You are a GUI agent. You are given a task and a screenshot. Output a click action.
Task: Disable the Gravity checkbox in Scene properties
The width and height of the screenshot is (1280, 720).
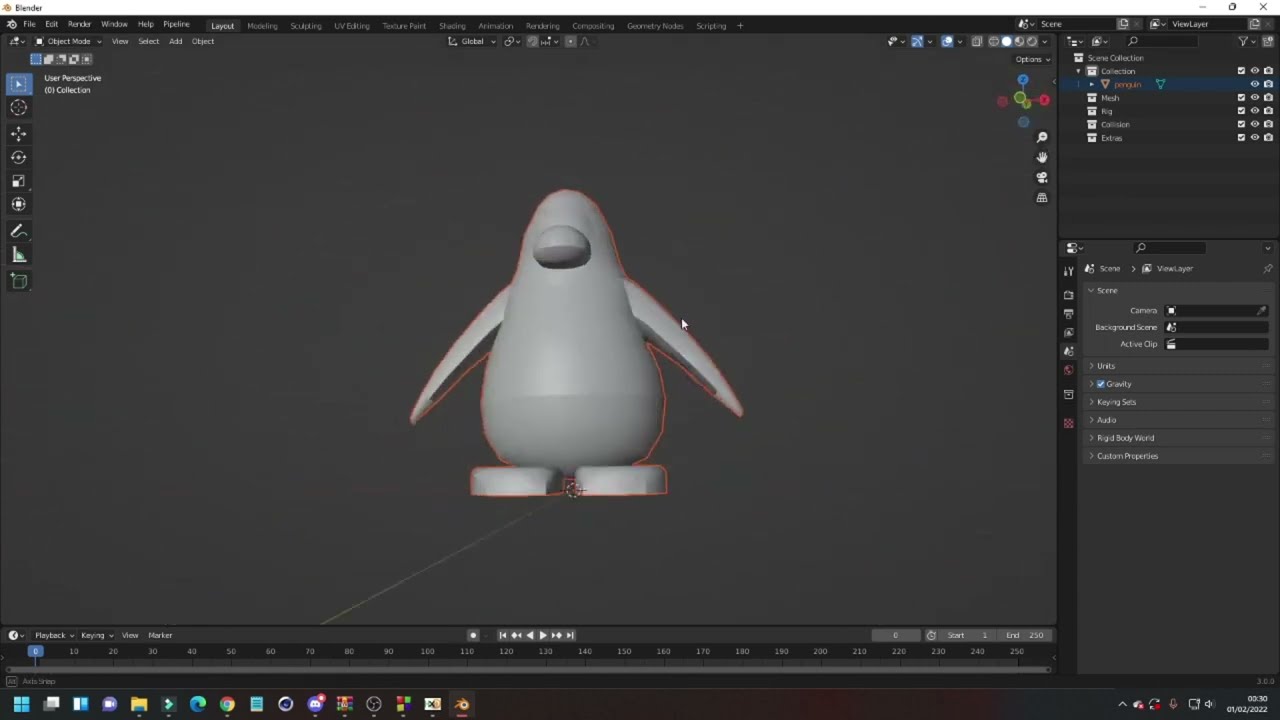tap(1100, 383)
